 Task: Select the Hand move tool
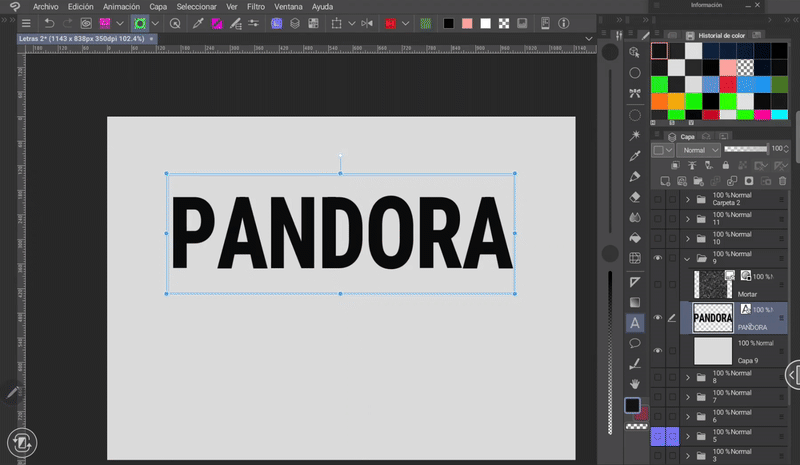634,383
